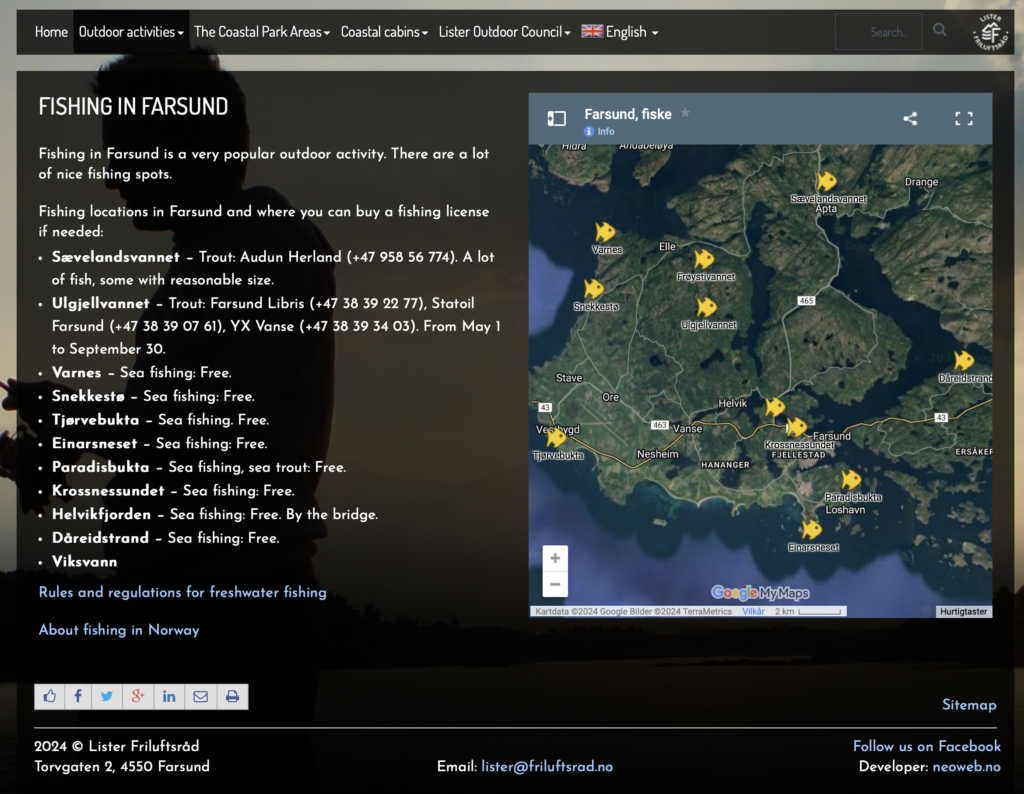Select the Frøystivannet fish marker
The height and width of the screenshot is (794, 1024).
(704, 259)
